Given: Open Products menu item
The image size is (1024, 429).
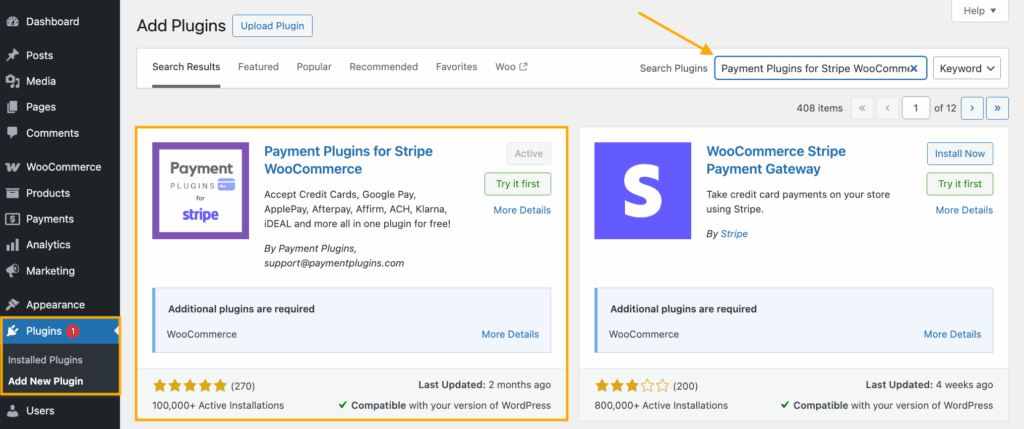Looking at the screenshot, I should [59, 193].
